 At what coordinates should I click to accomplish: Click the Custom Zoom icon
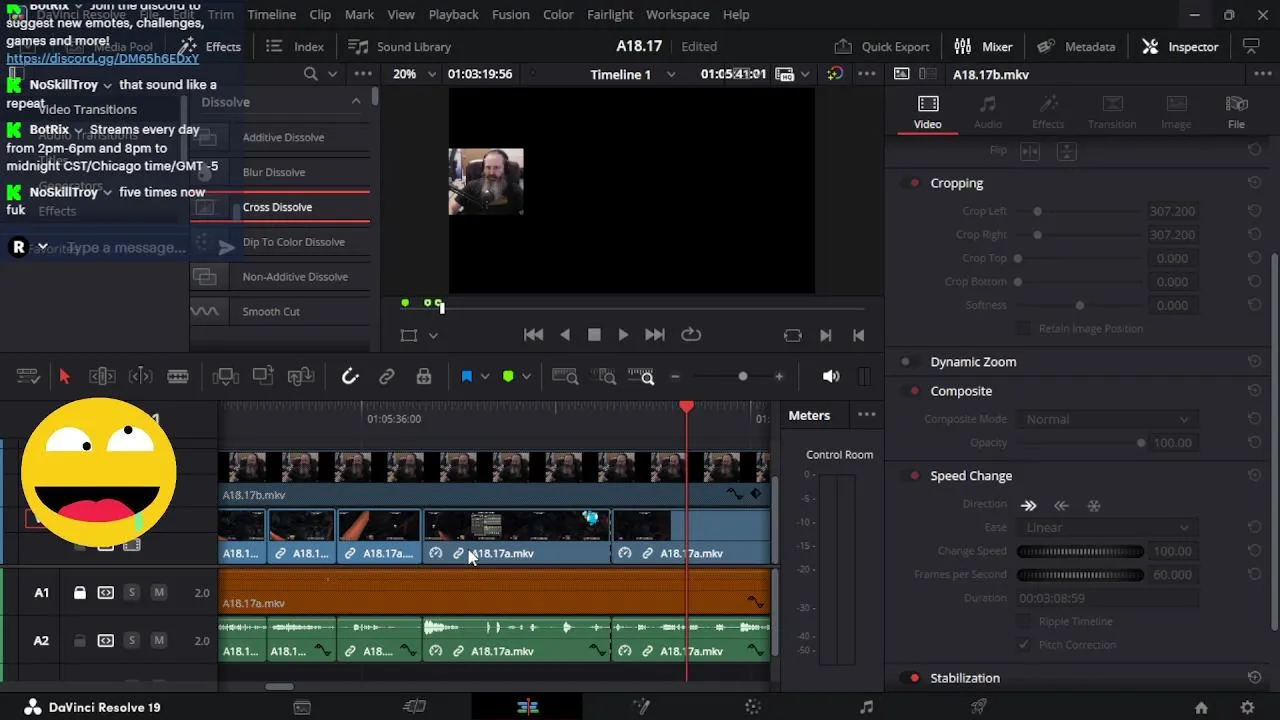pyautogui.click(x=641, y=376)
